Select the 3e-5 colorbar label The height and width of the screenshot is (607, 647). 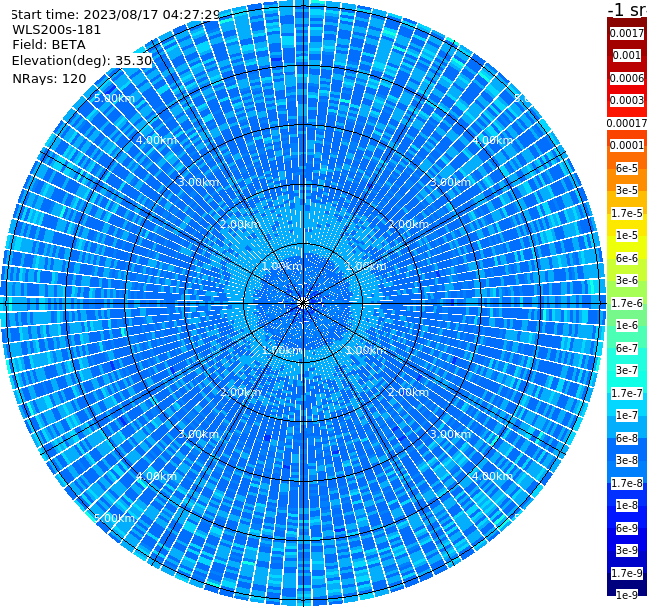pyautogui.click(x=627, y=190)
